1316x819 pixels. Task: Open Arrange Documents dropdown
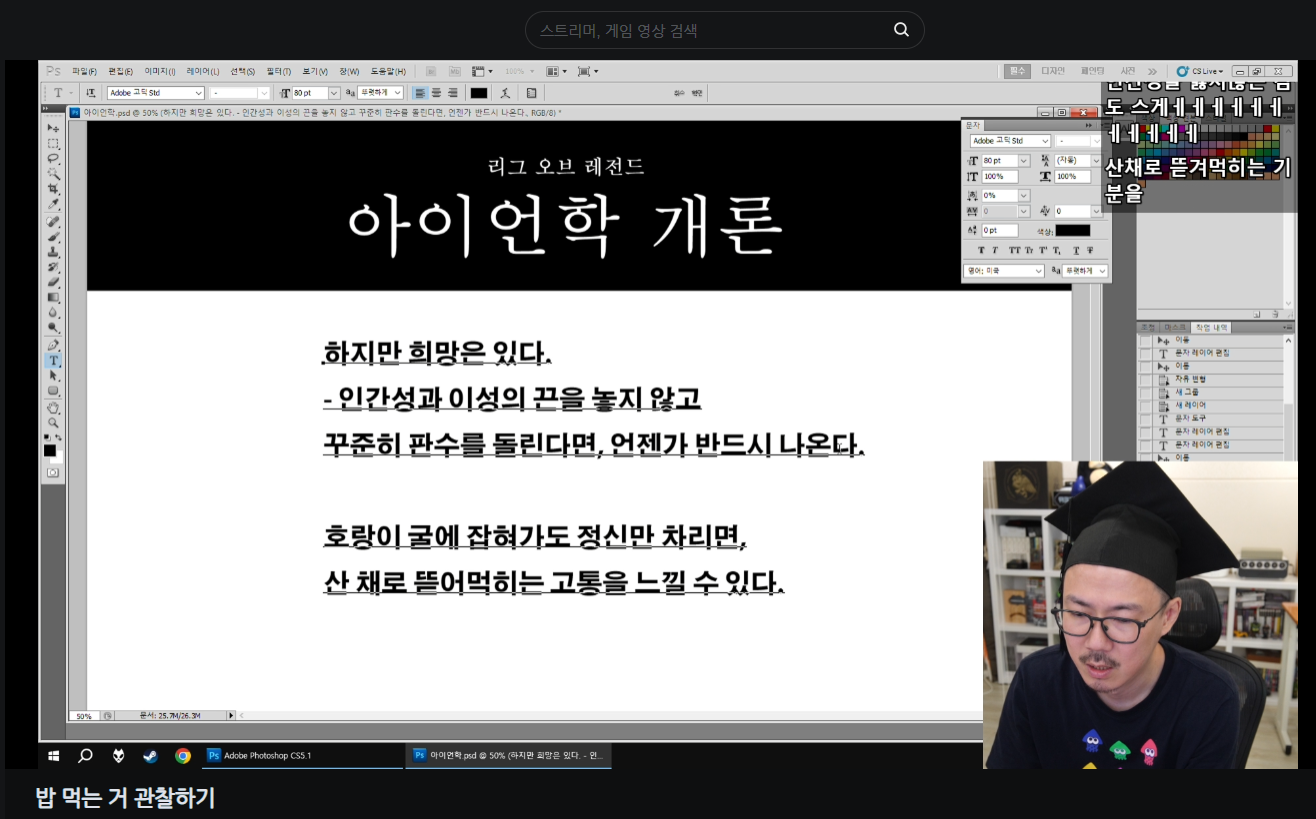[x=558, y=71]
